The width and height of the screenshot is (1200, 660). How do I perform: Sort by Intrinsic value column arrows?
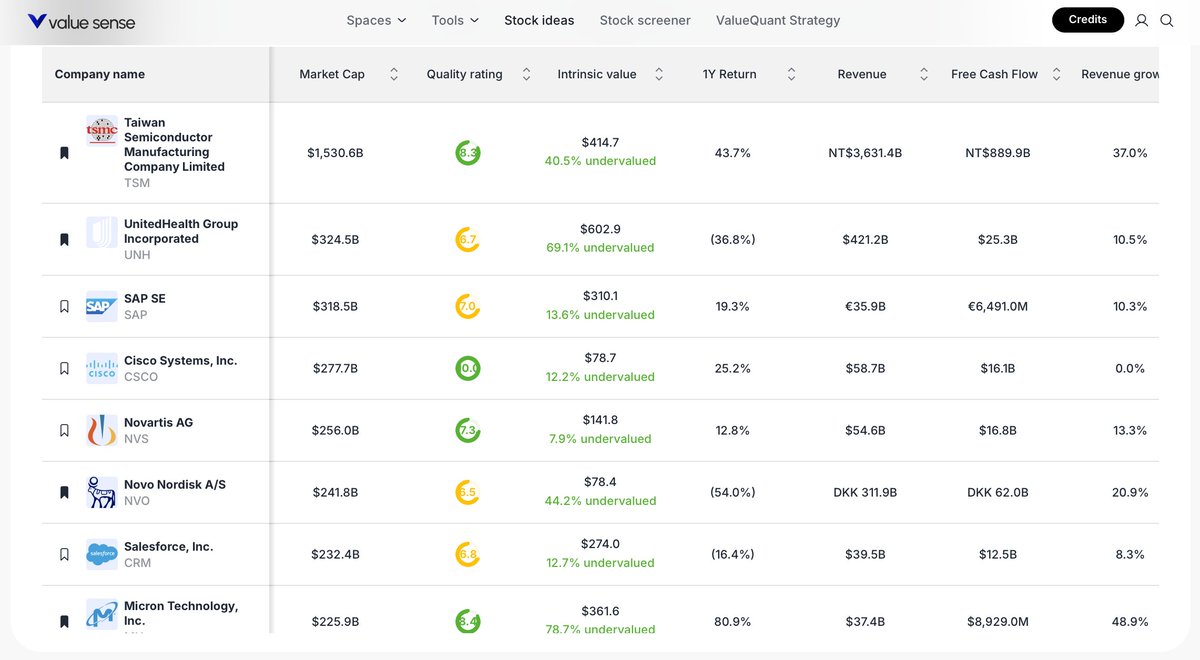pyautogui.click(x=659, y=74)
